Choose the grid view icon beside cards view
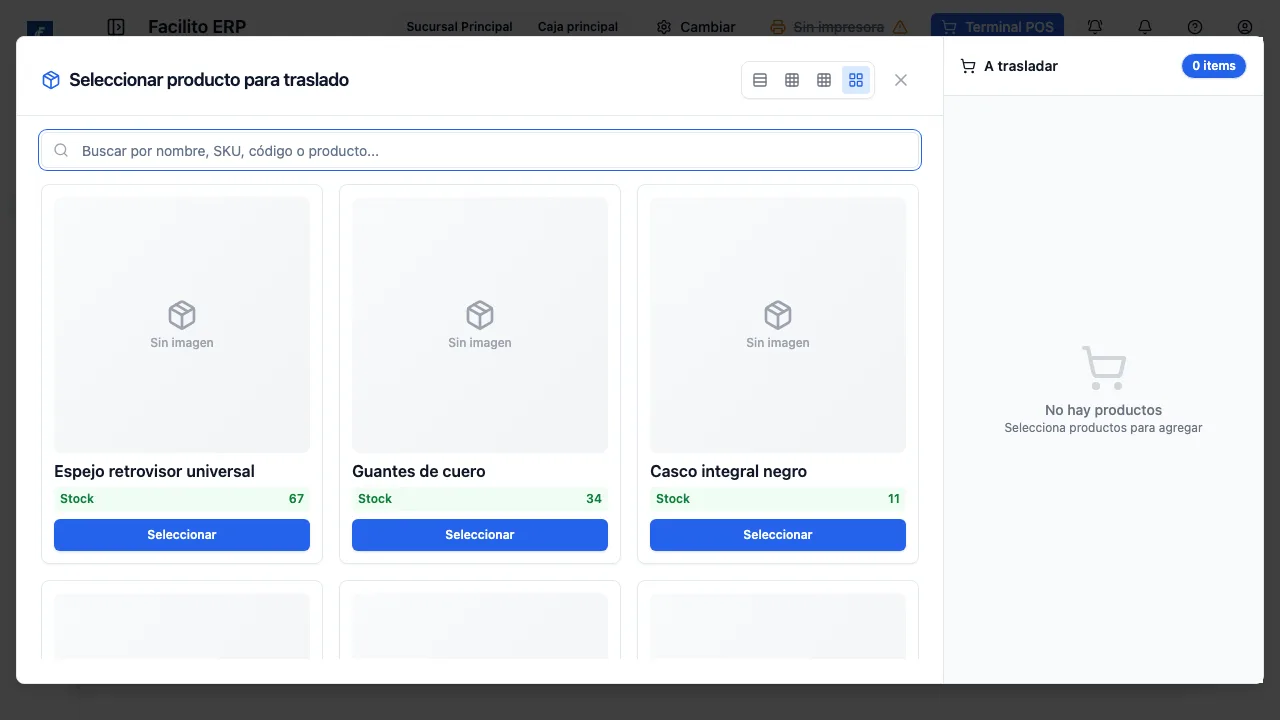Image resolution: width=1280 pixels, height=720 pixels. tap(824, 80)
